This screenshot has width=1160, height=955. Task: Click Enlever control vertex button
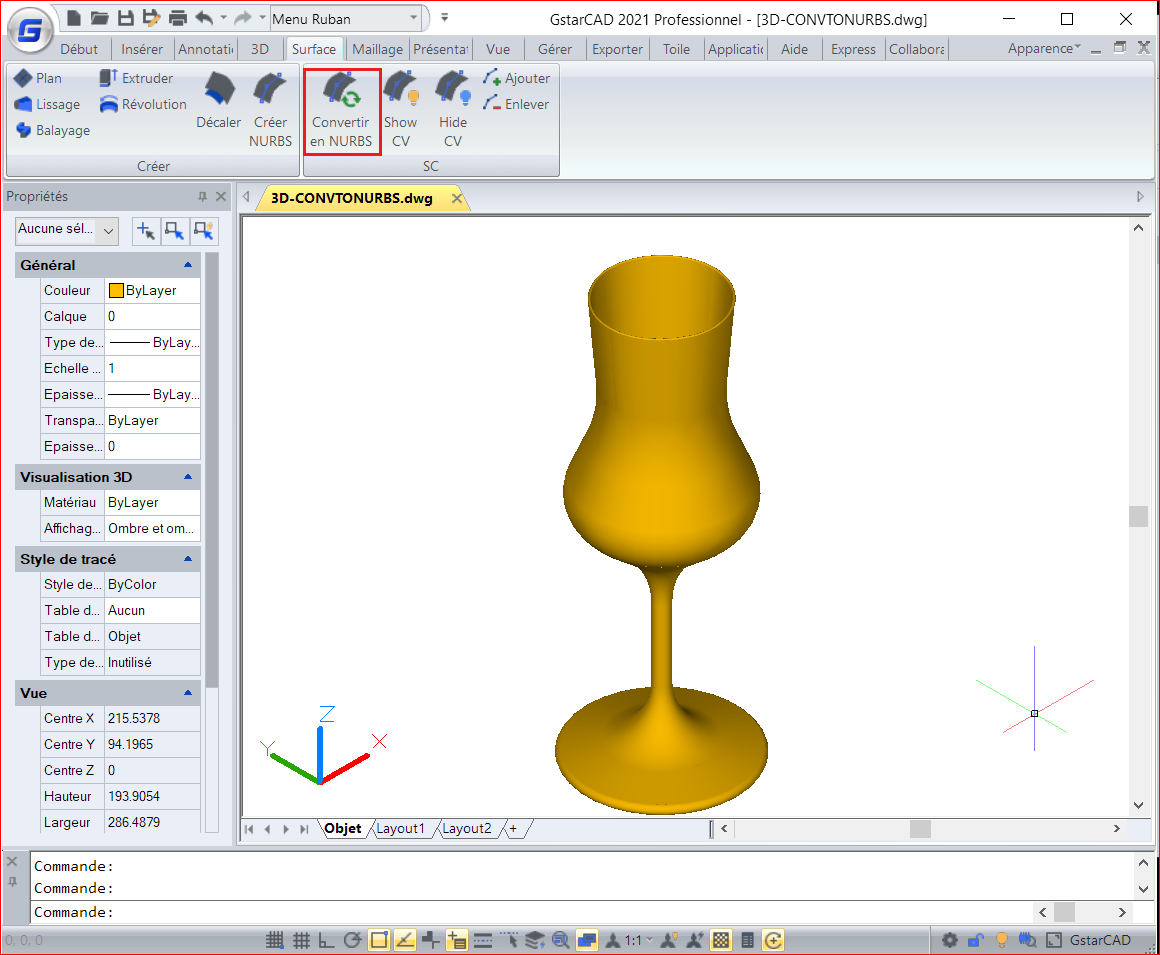[x=516, y=104]
